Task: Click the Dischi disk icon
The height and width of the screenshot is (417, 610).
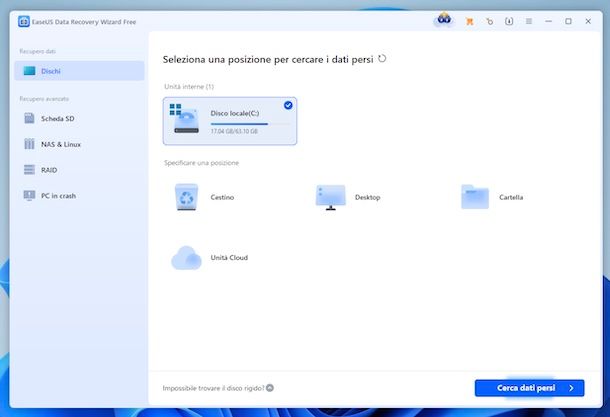Action: coord(30,71)
